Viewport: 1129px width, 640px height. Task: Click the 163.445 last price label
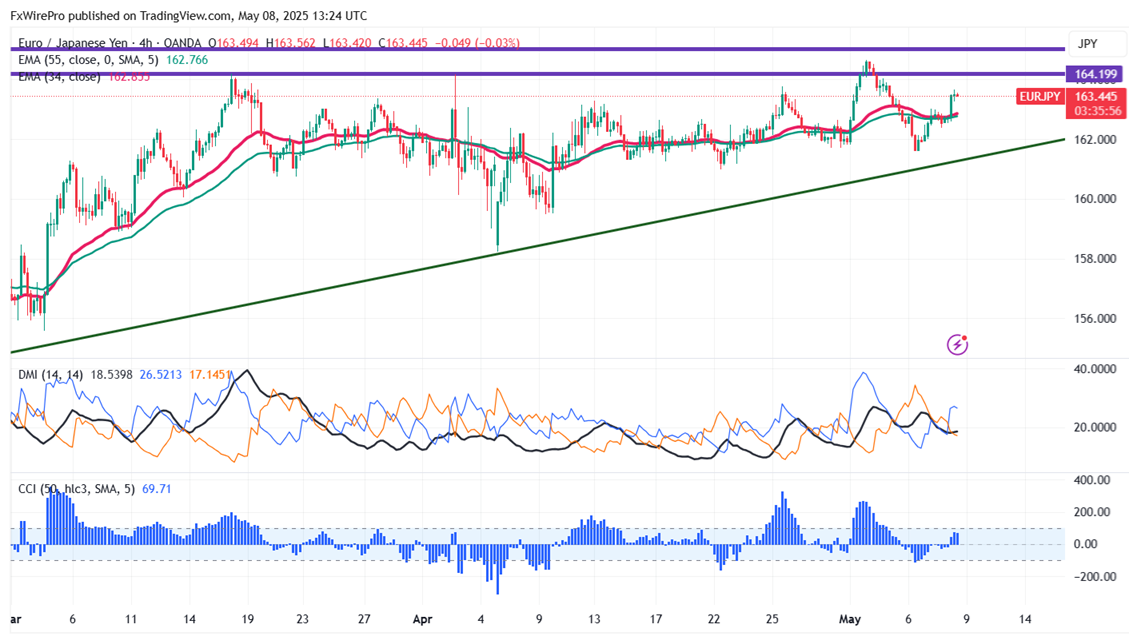click(1096, 96)
